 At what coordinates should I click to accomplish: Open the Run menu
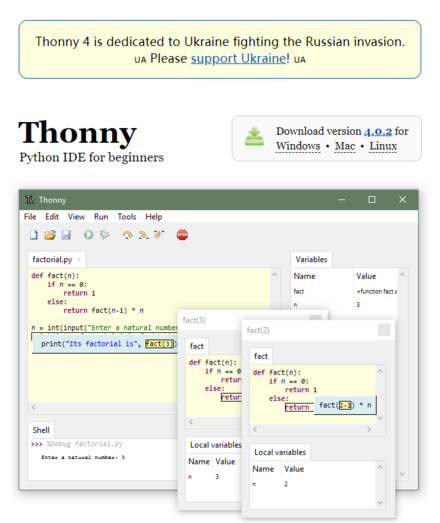pyautogui.click(x=101, y=217)
